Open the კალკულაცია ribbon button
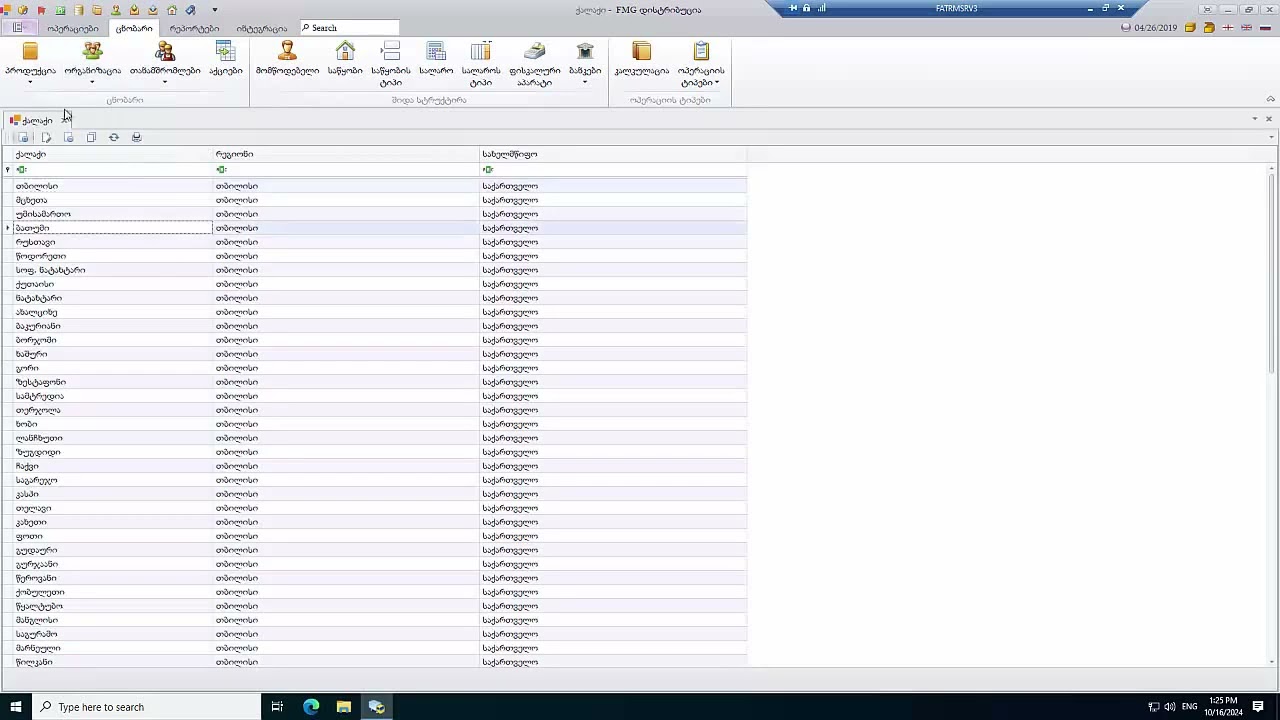The height and width of the screenshot is (720, 1280). pyautogui.click(x=642, y=60)
